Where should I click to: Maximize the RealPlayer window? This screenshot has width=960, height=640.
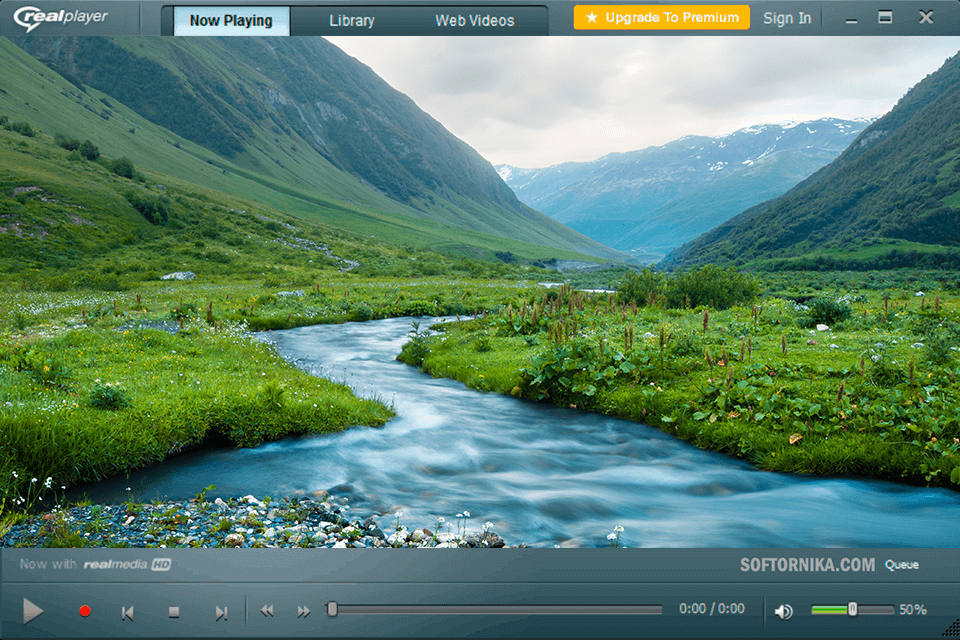[x=885, y=17]
